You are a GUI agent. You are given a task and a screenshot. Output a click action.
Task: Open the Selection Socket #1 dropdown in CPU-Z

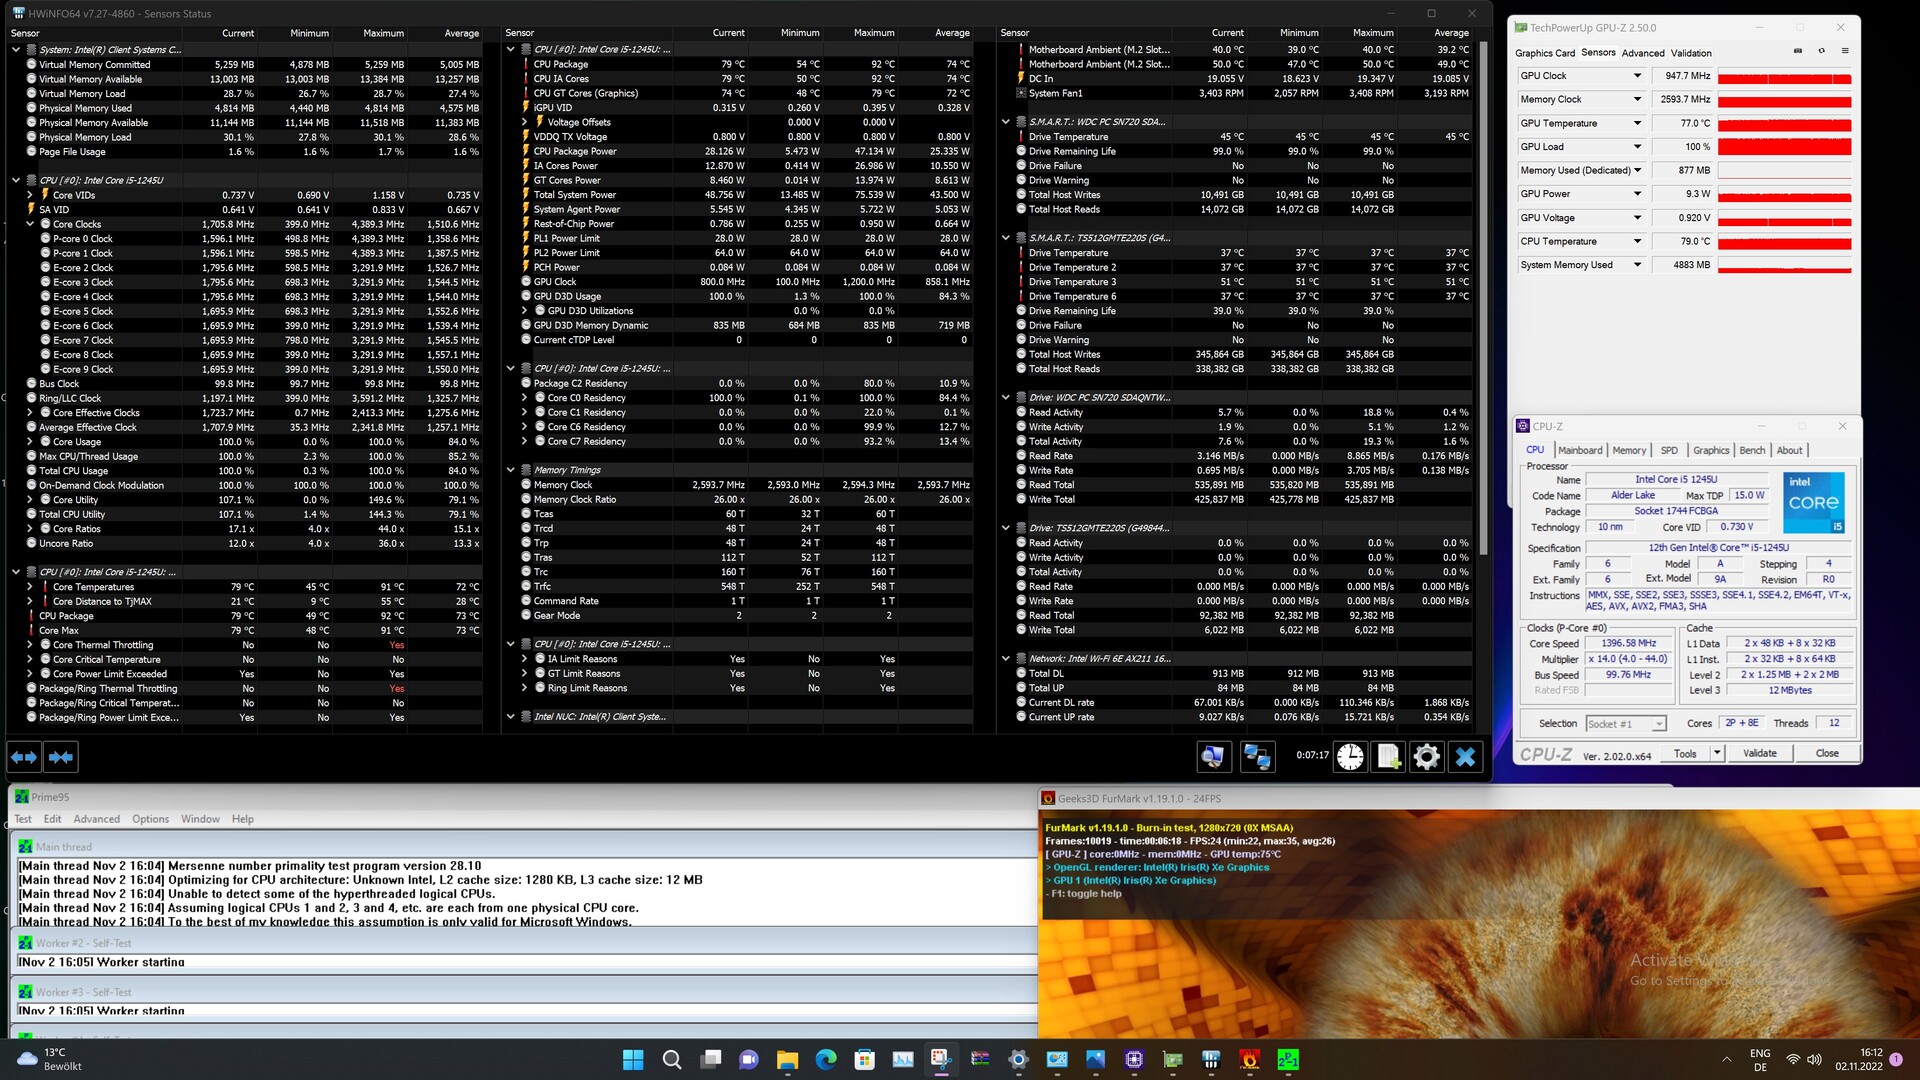[1658, 724]
